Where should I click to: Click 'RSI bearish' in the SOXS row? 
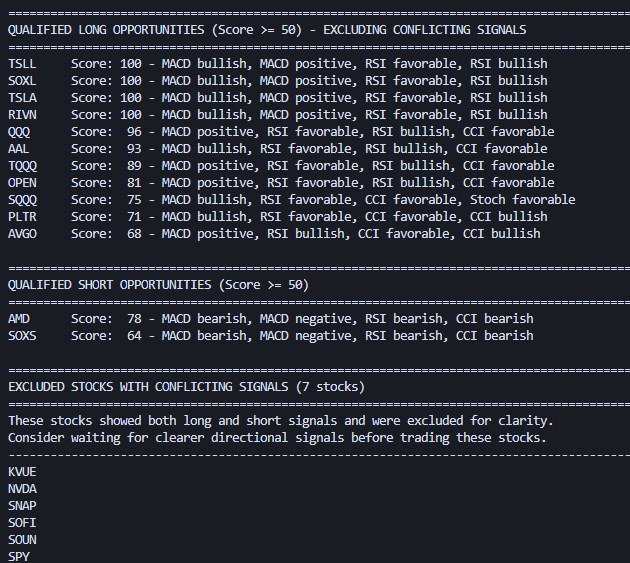[403, 336]
